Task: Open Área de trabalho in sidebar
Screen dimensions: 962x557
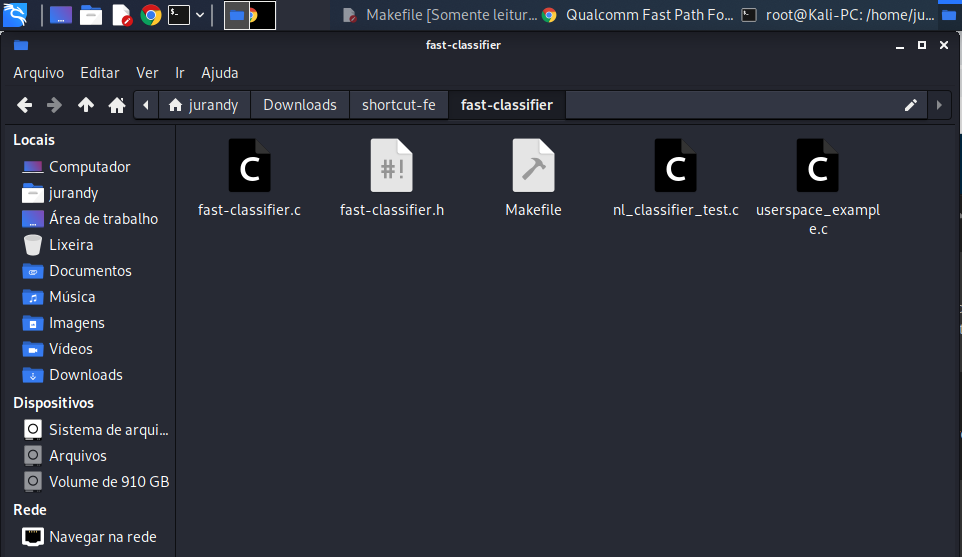Action: [88, 219]
